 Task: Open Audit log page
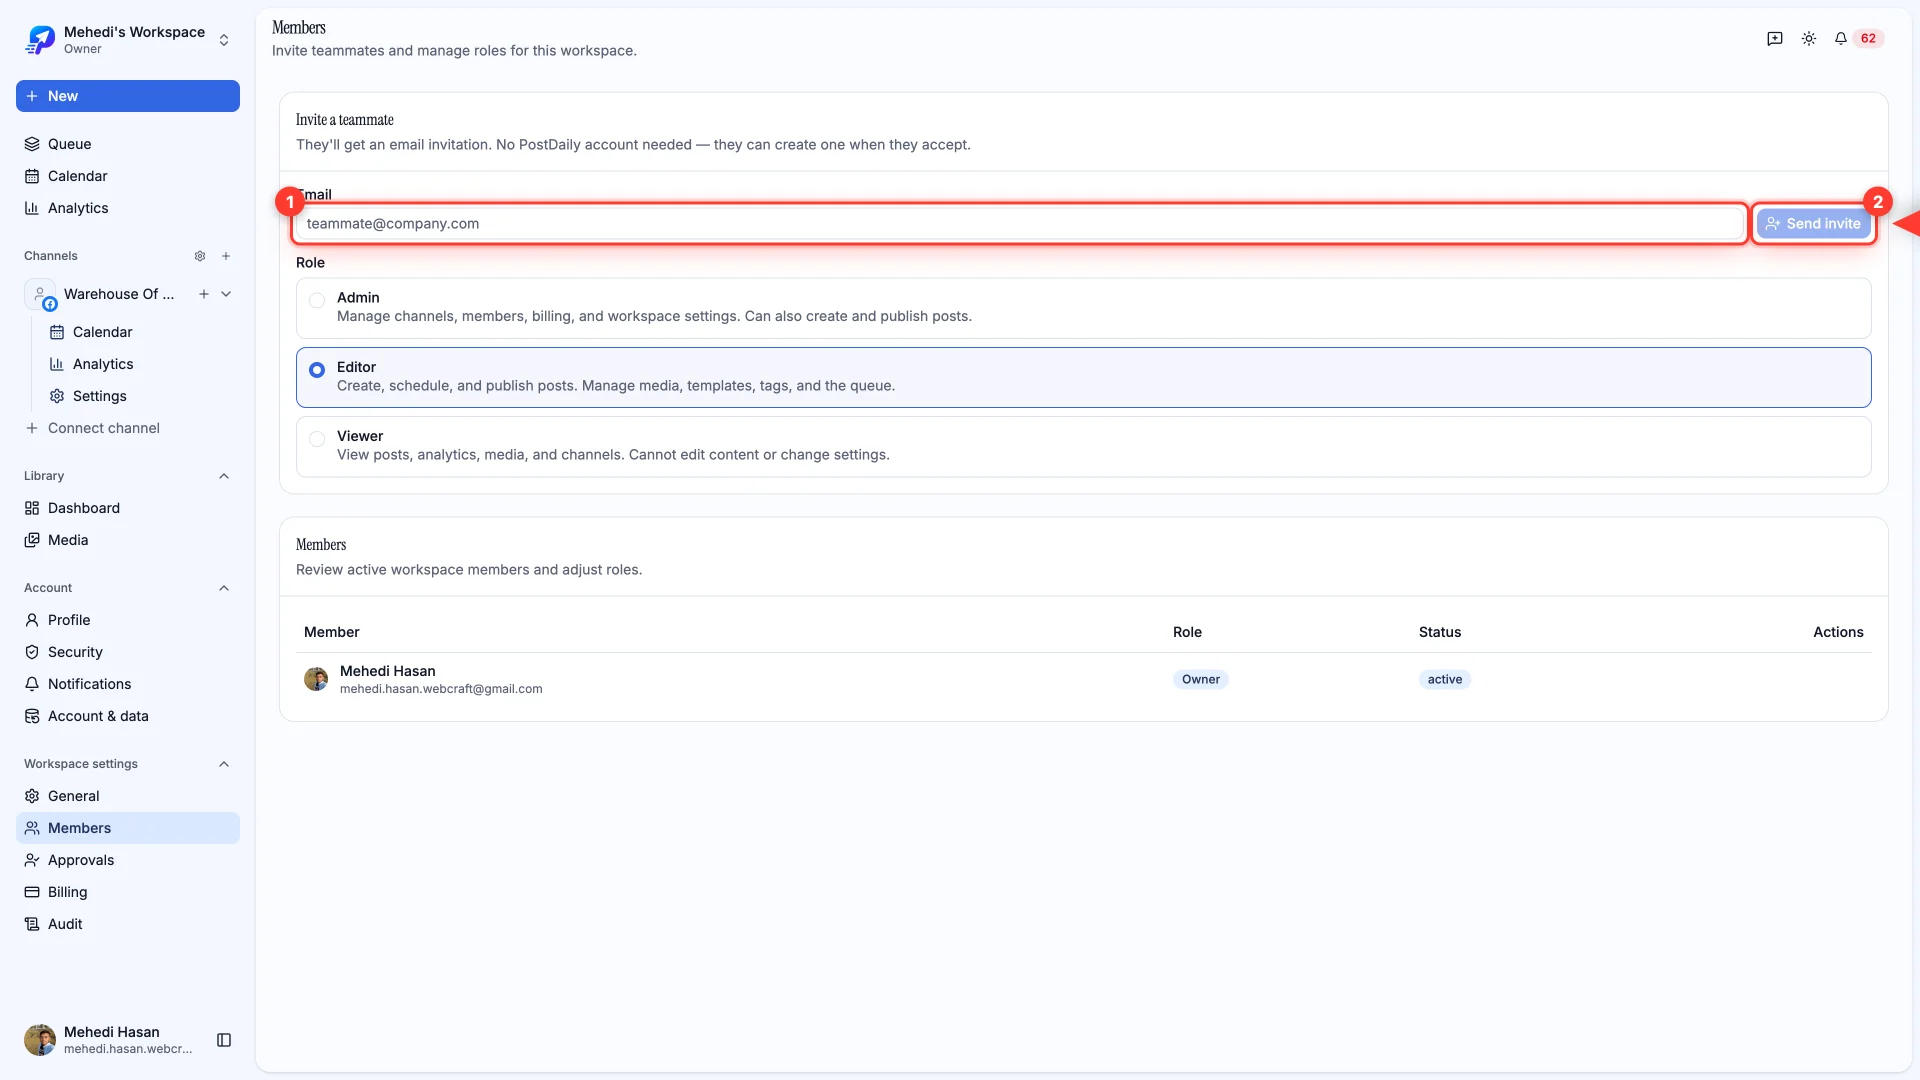coord(128,924)
